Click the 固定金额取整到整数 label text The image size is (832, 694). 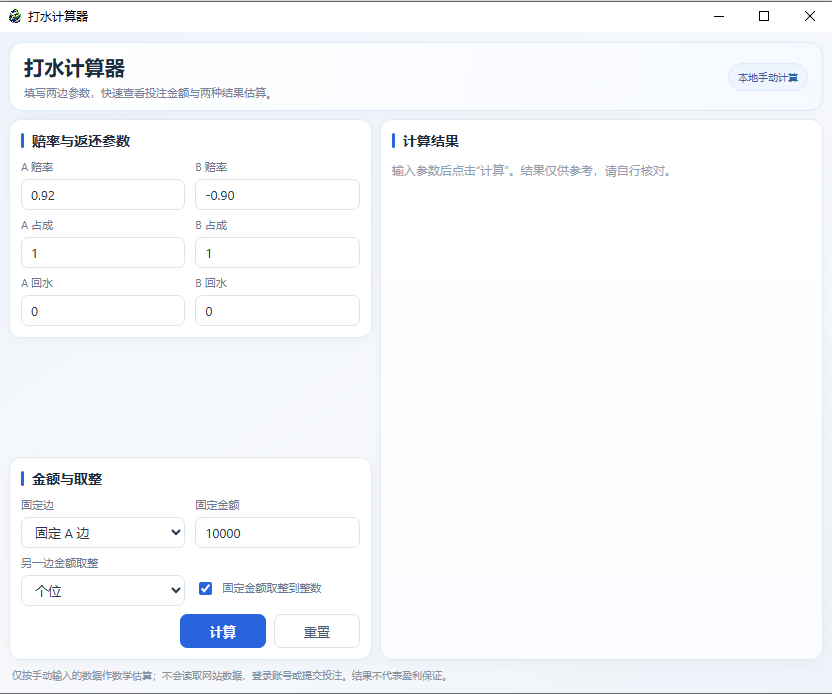[x=272, y=588]
